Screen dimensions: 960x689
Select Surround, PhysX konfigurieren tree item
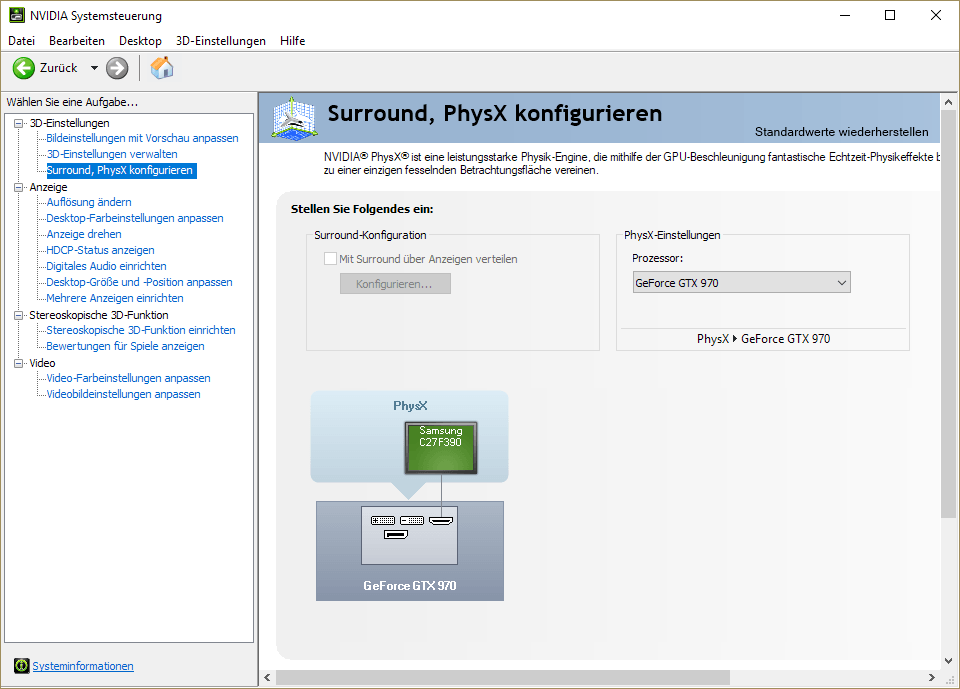(120, 170)
